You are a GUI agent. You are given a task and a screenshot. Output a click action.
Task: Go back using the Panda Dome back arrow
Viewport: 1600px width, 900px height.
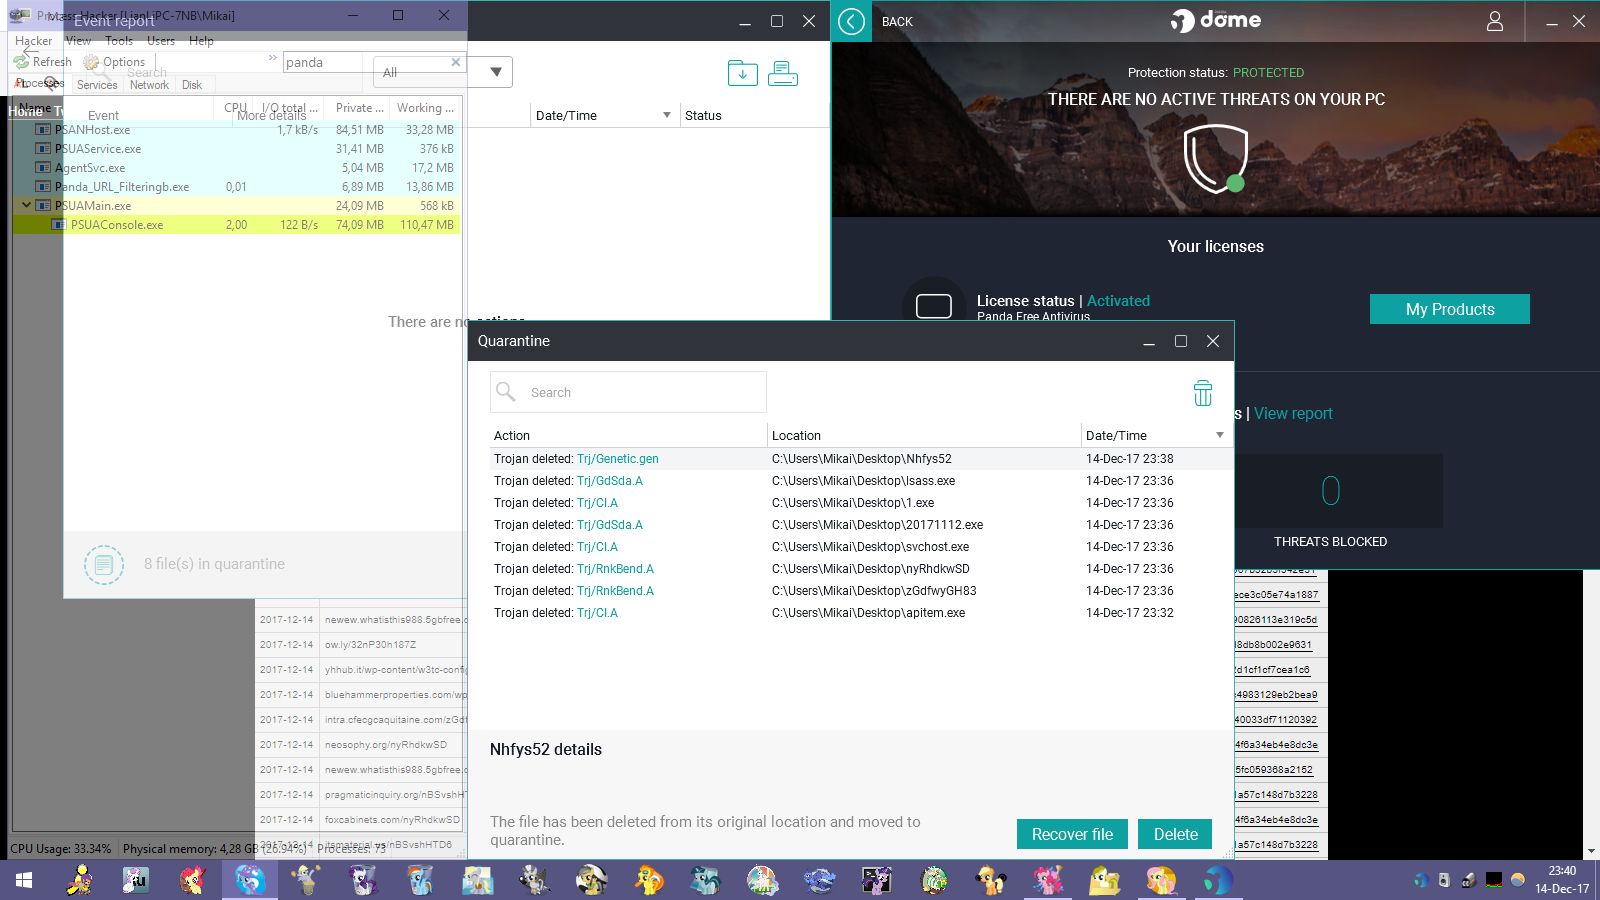851,21
